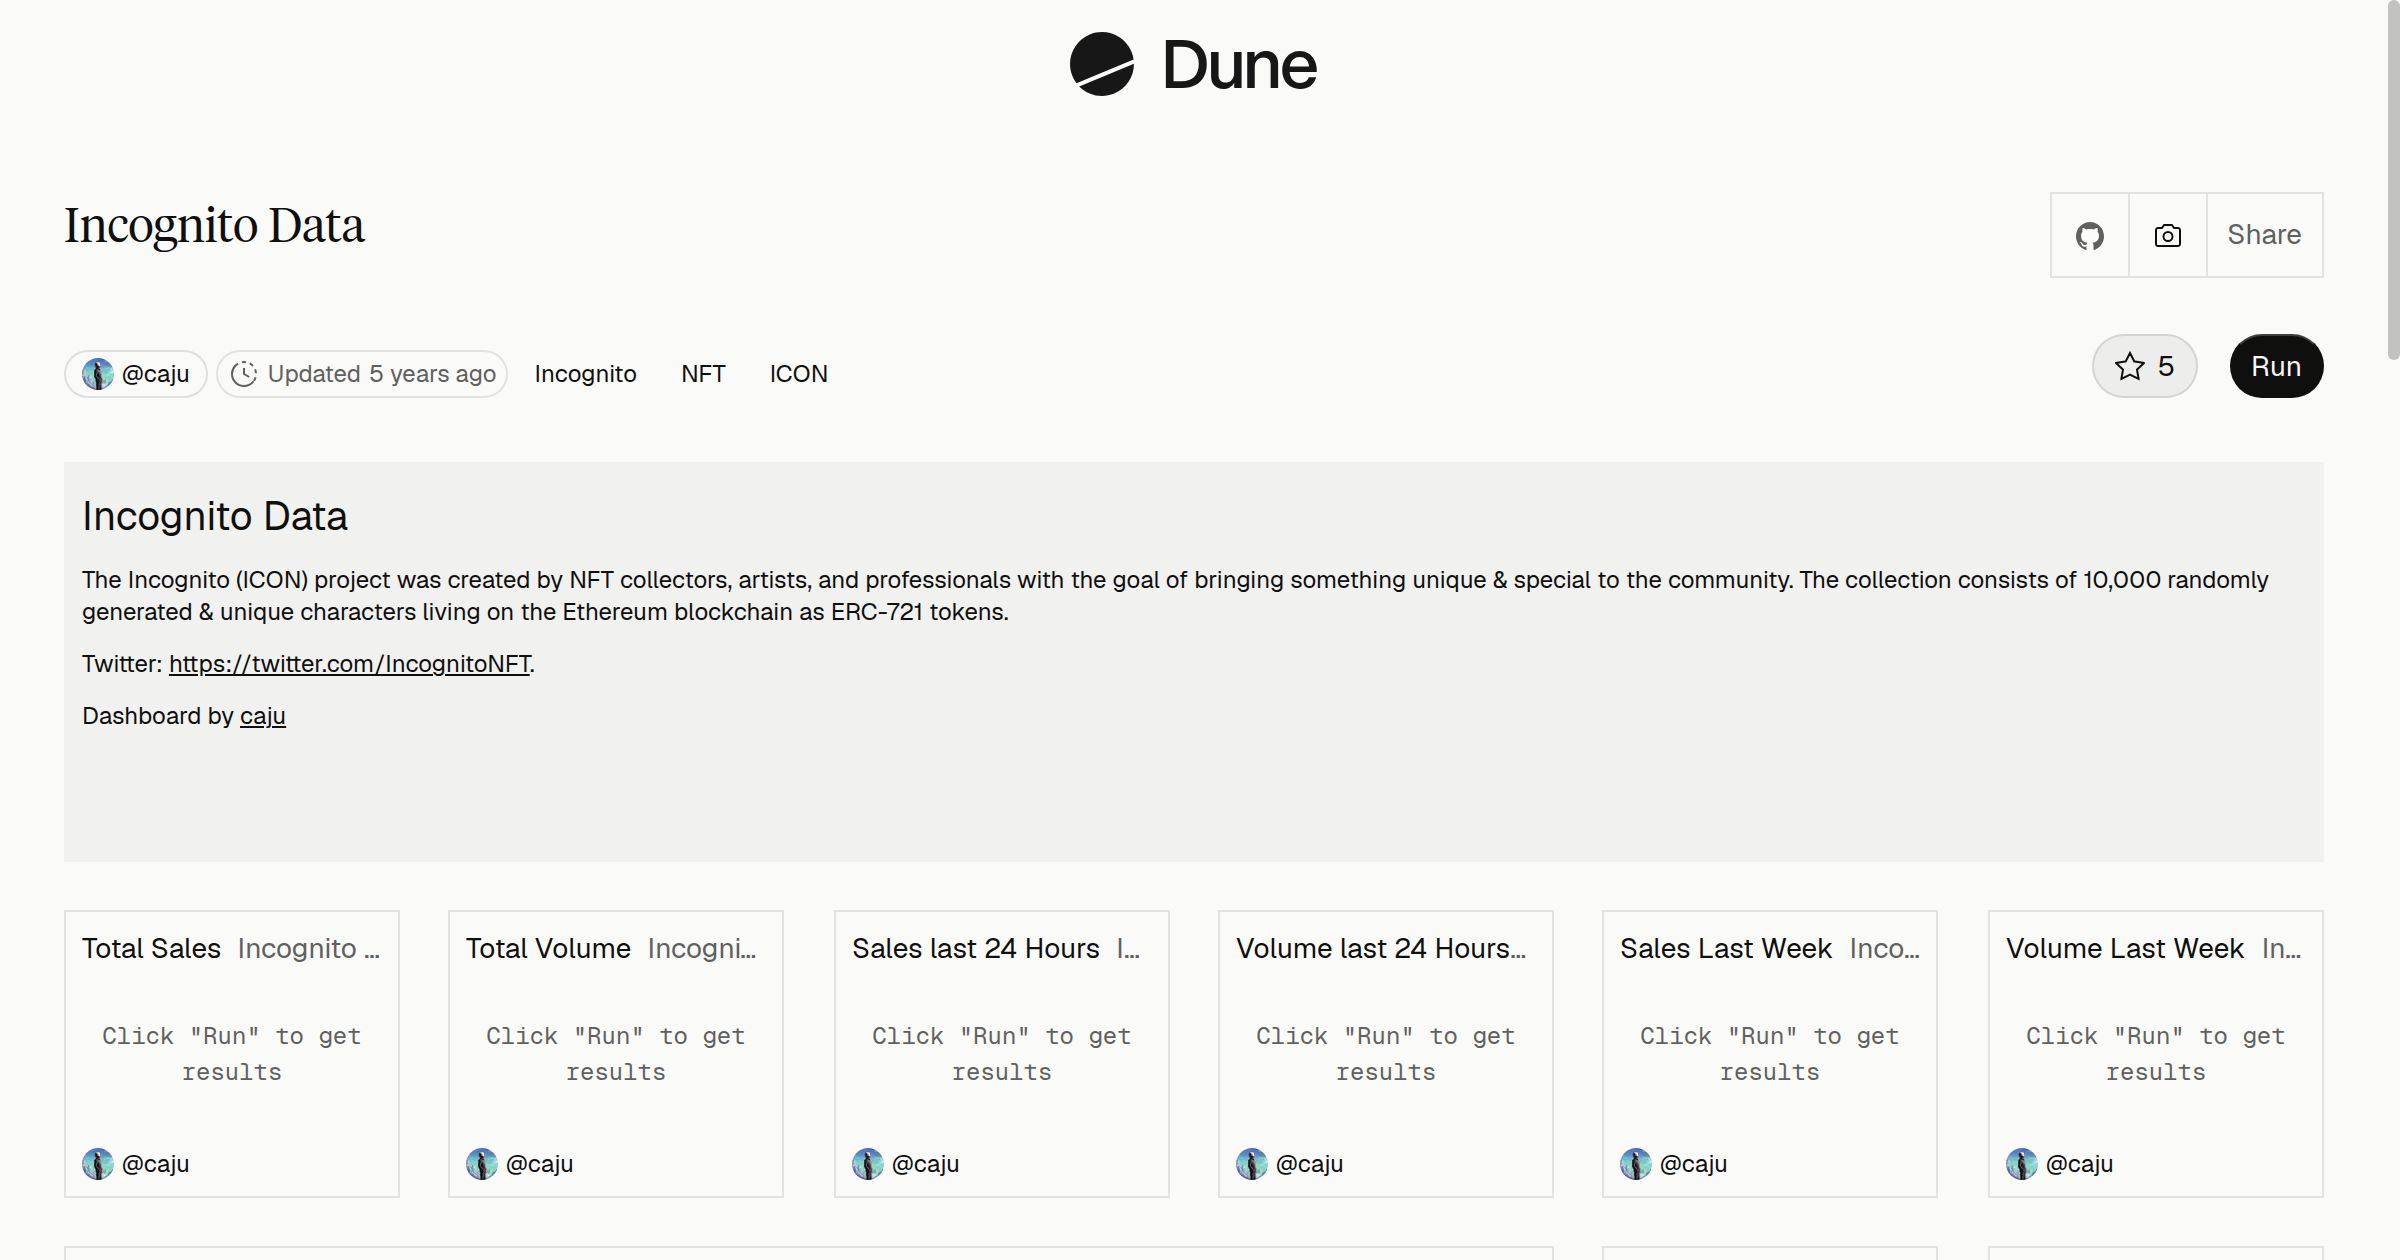Image resolution: width=2400 pixels, height=1260 pixels.
Task: Select the Incognito tag
Action: point(585,374)
